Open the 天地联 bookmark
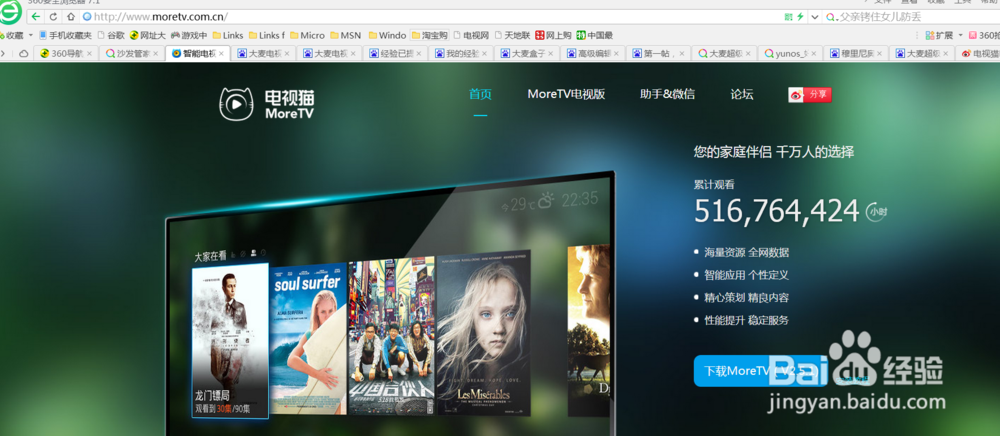The height and width of the screenshot is (436, 1000). [511, 35]
